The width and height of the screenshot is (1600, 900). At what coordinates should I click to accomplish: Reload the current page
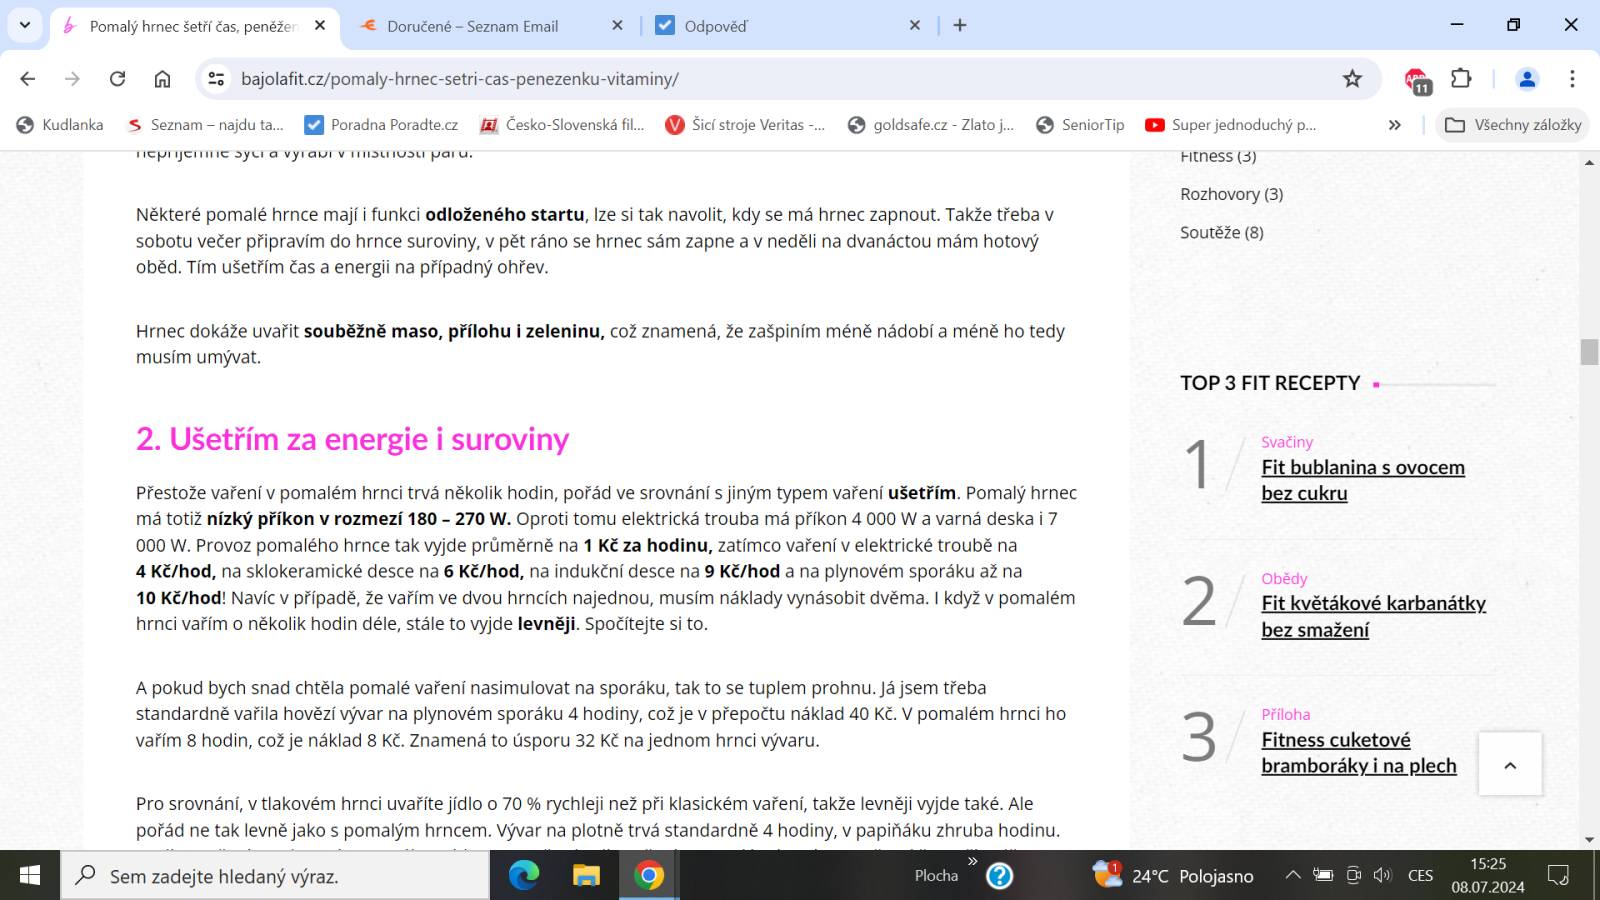tap(117, 79)
